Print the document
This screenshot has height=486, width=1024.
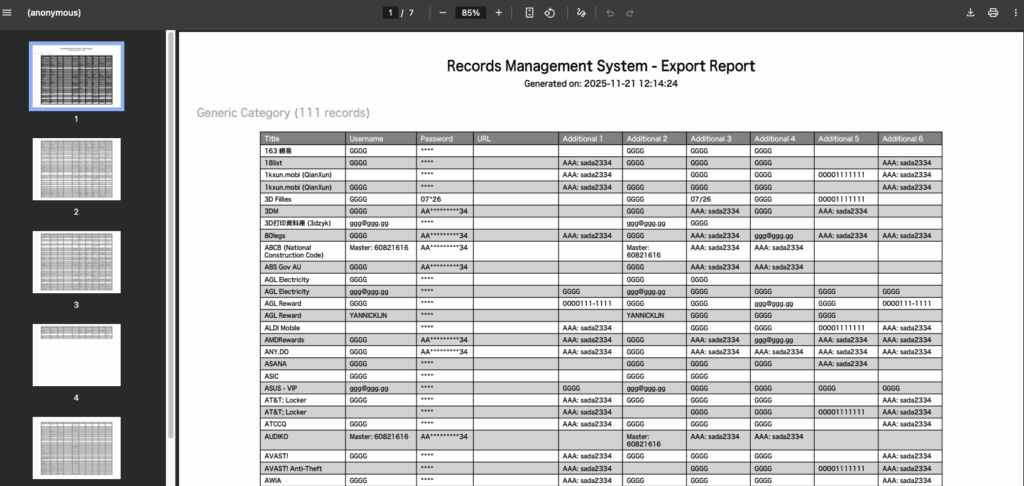[x=993, y=13]
